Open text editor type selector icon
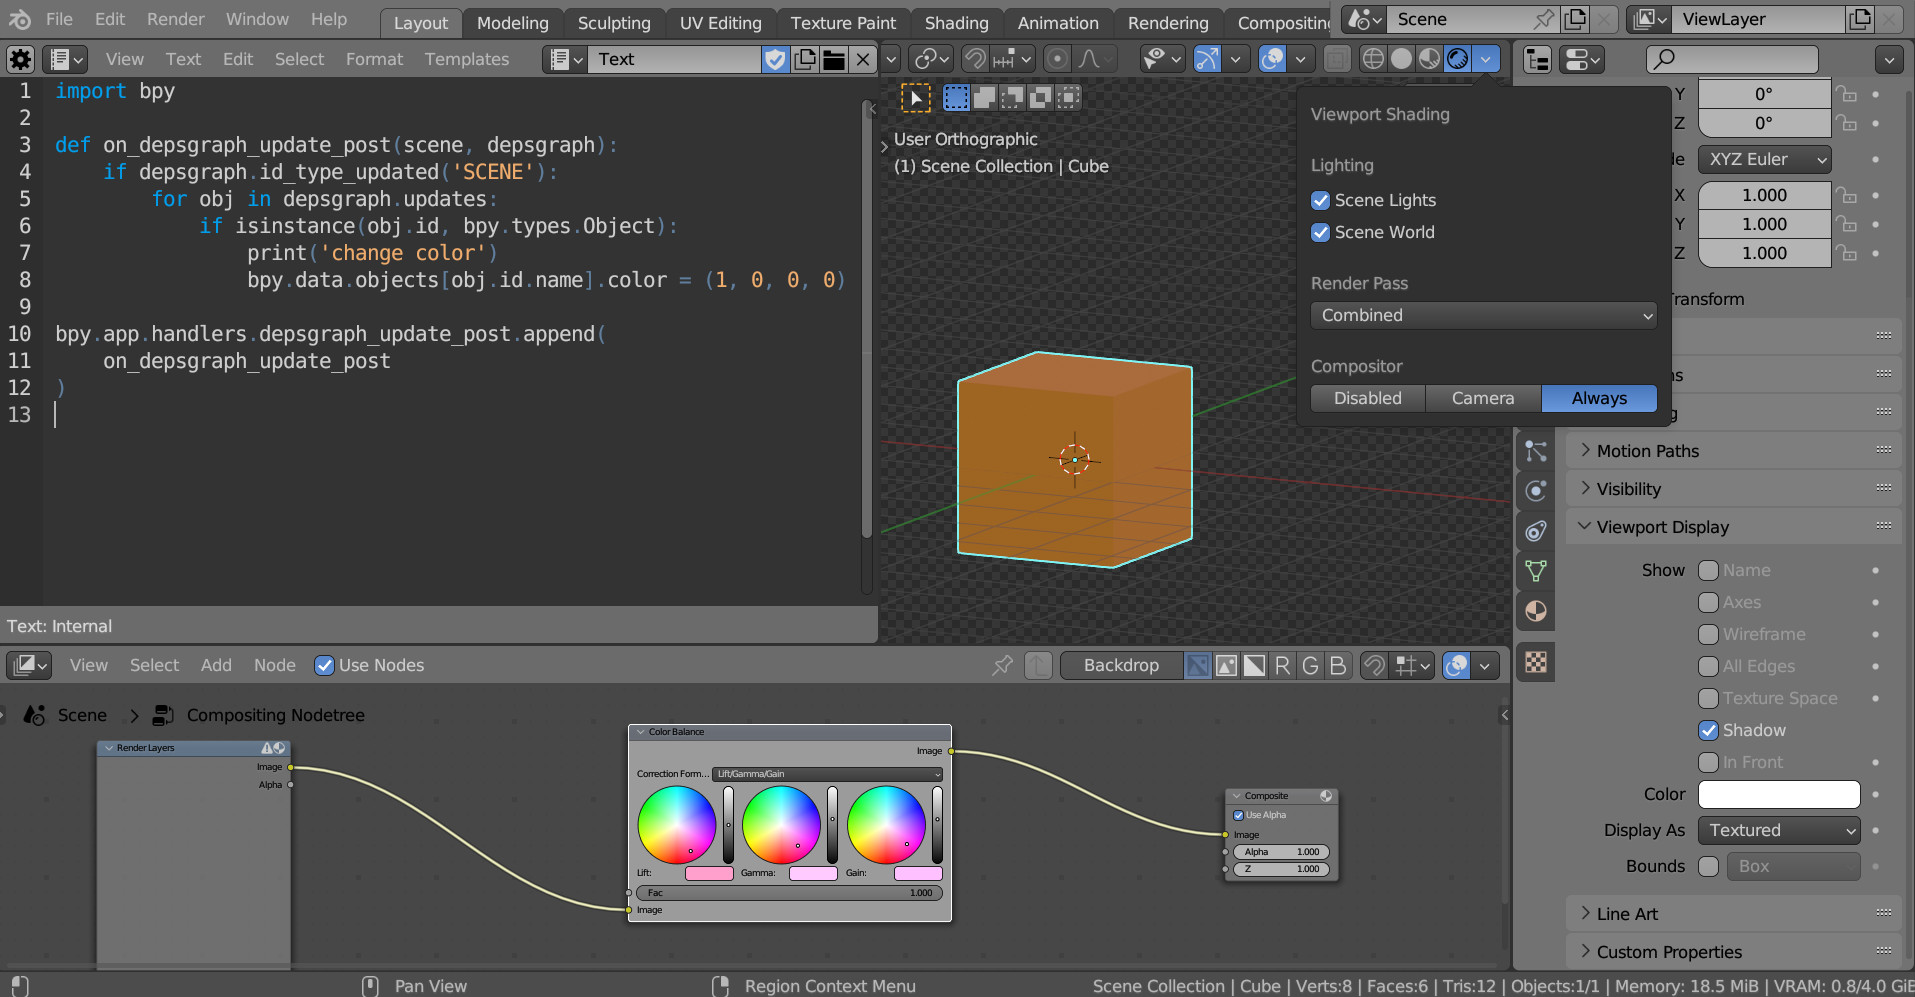This screenshot has height=997, width=1915. [x=67, y=60]
